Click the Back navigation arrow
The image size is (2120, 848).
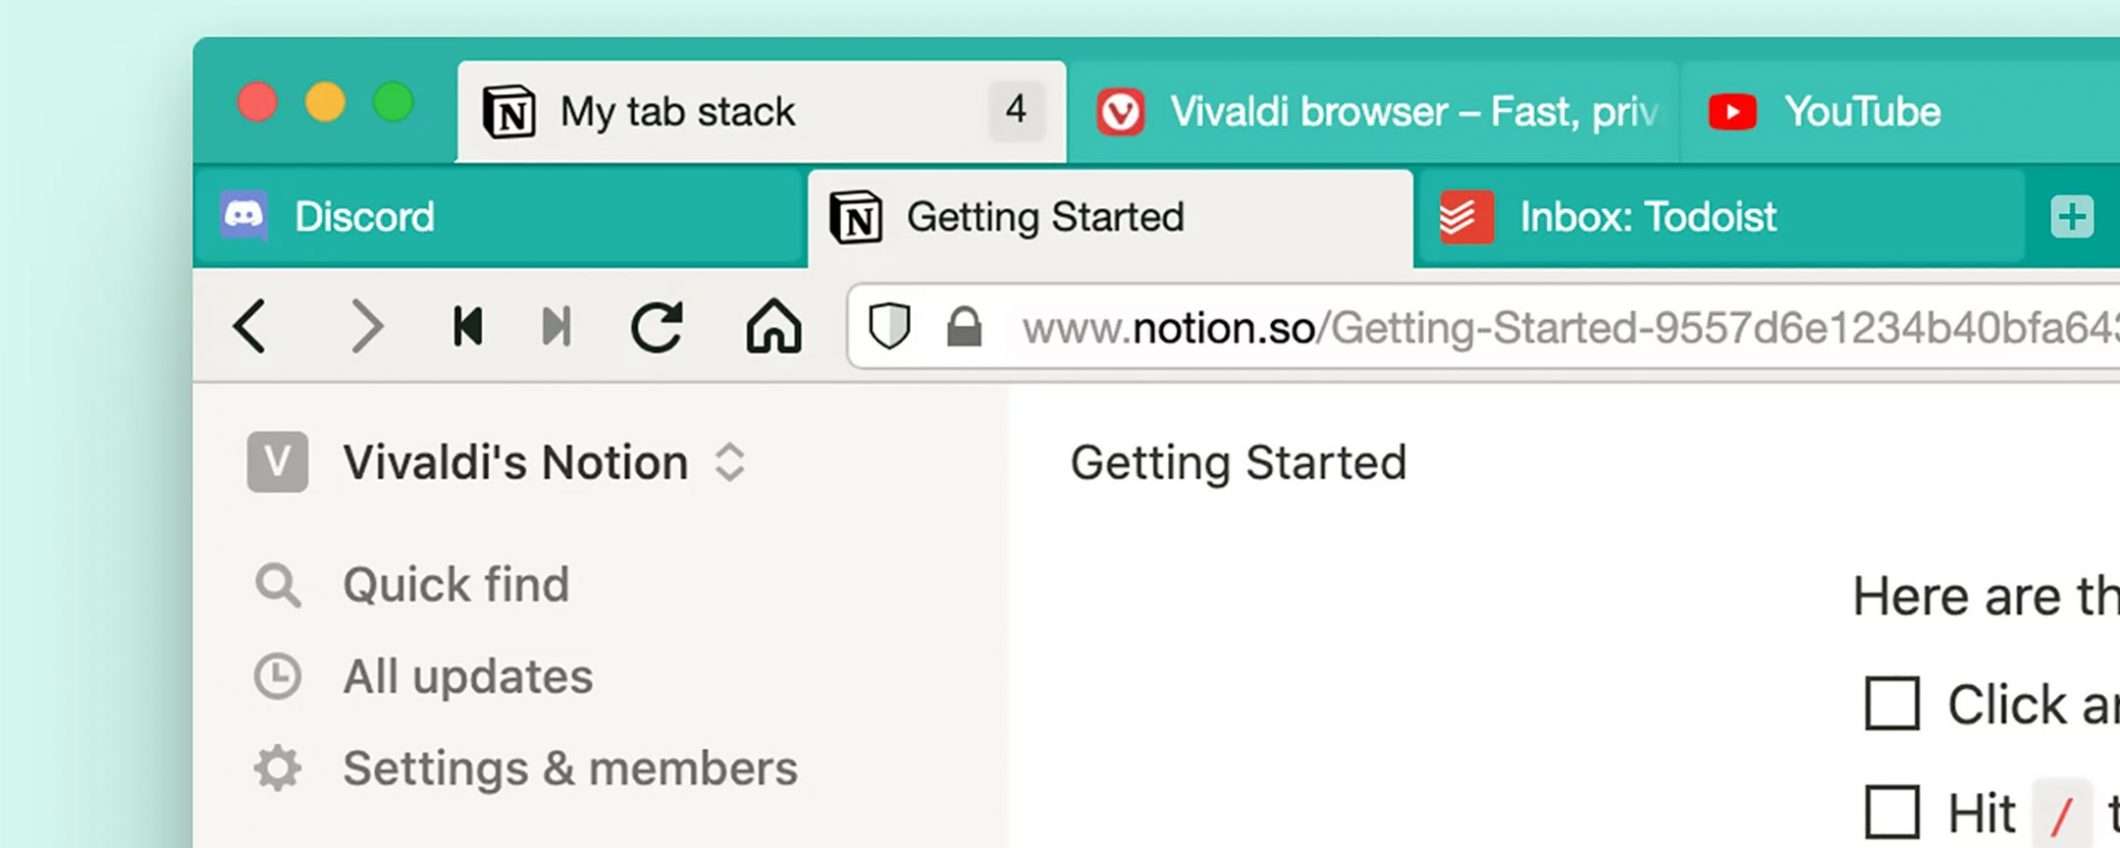[250, 327]
